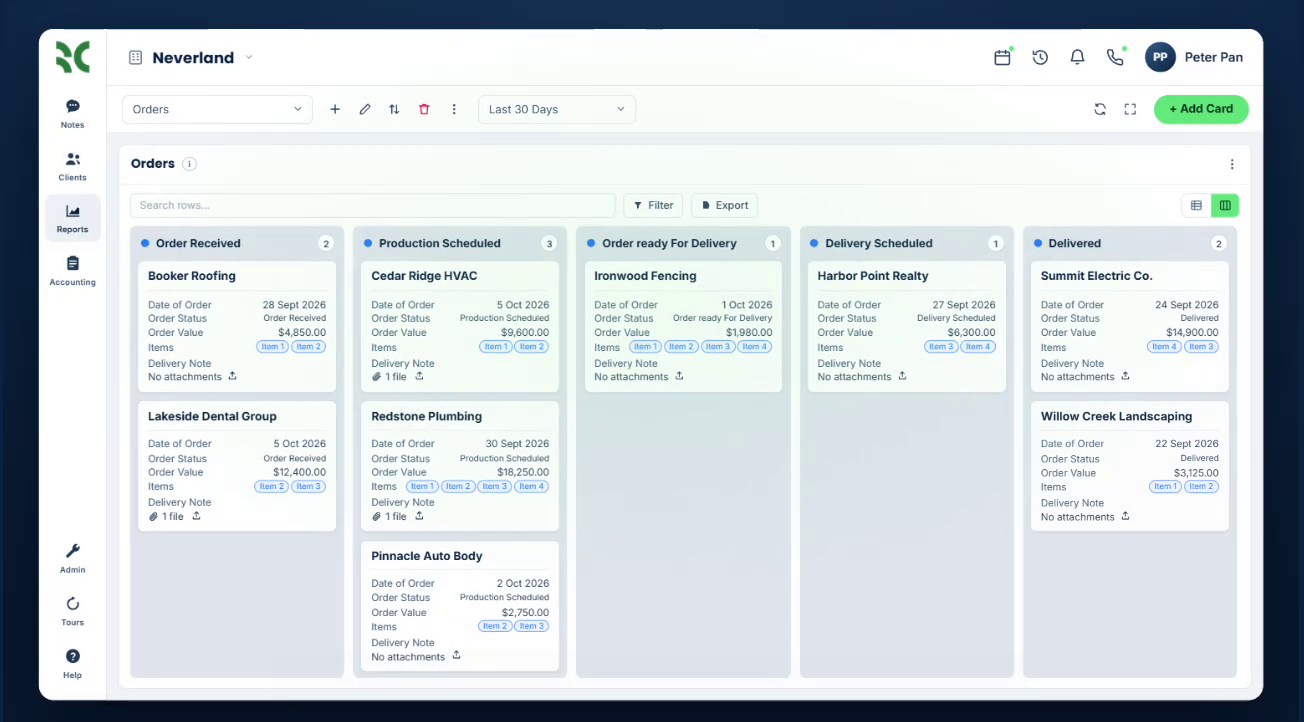Click the Search rows input field
Screen dimensions: 1304x722
(372, 205)
